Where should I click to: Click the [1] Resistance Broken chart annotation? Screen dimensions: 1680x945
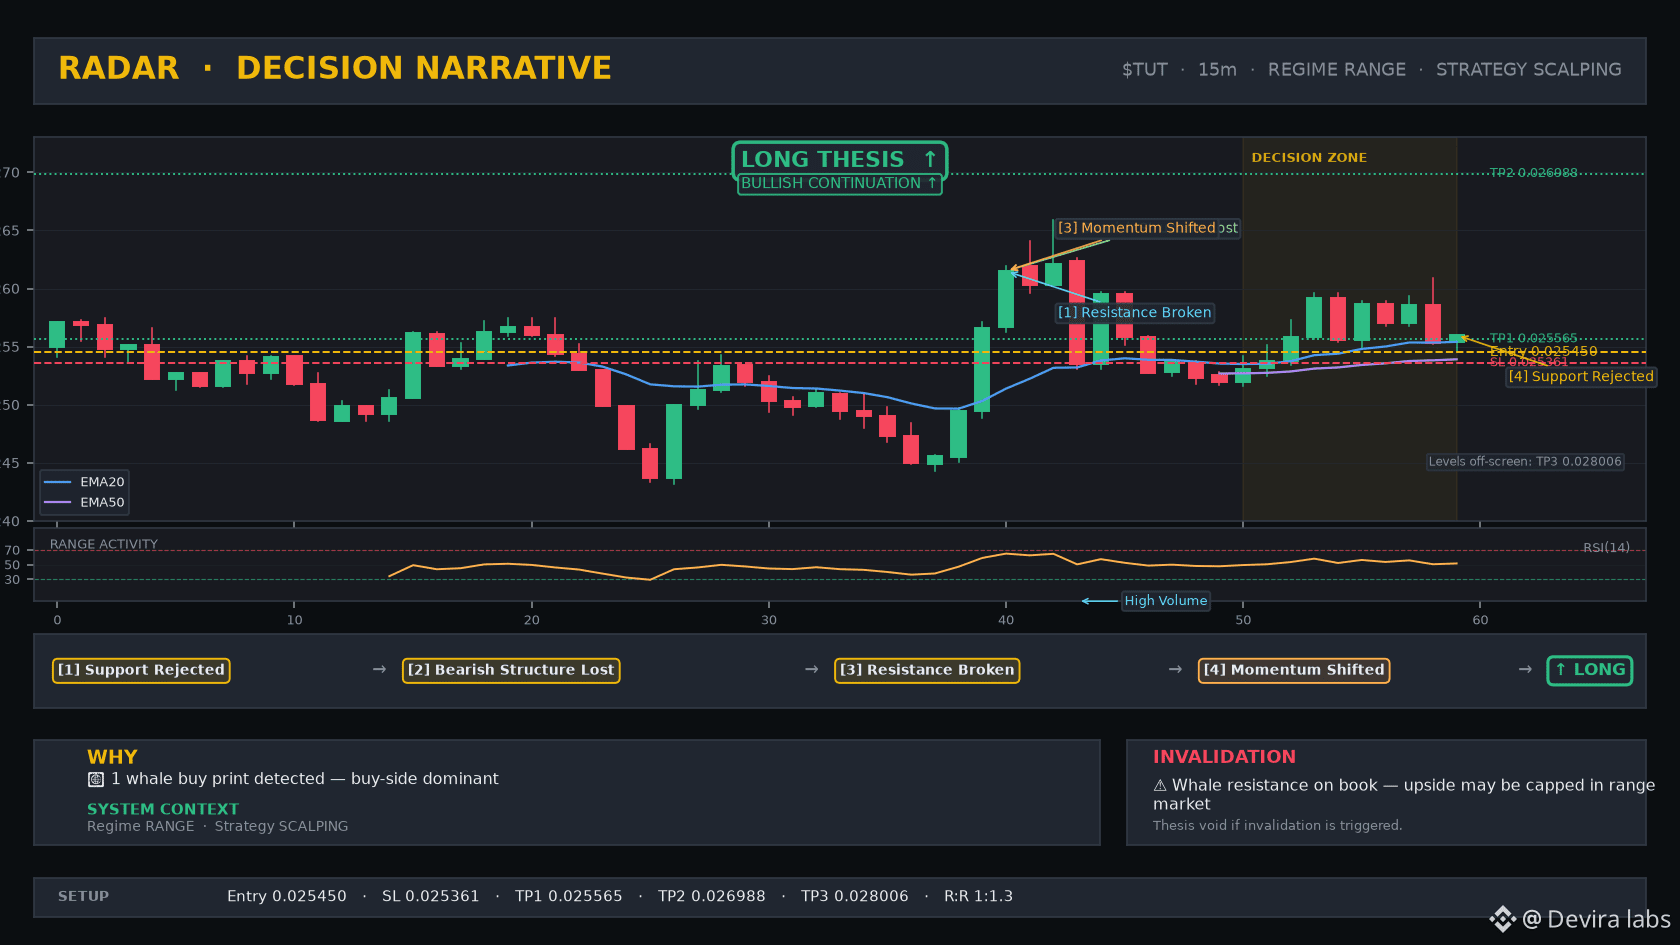tap(1135, 313)
